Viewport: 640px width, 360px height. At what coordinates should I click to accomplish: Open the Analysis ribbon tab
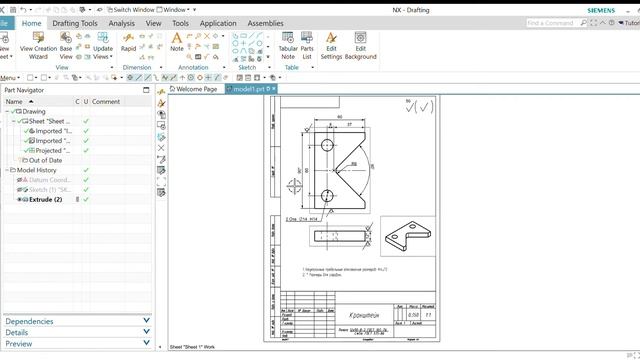coord(122,23)
